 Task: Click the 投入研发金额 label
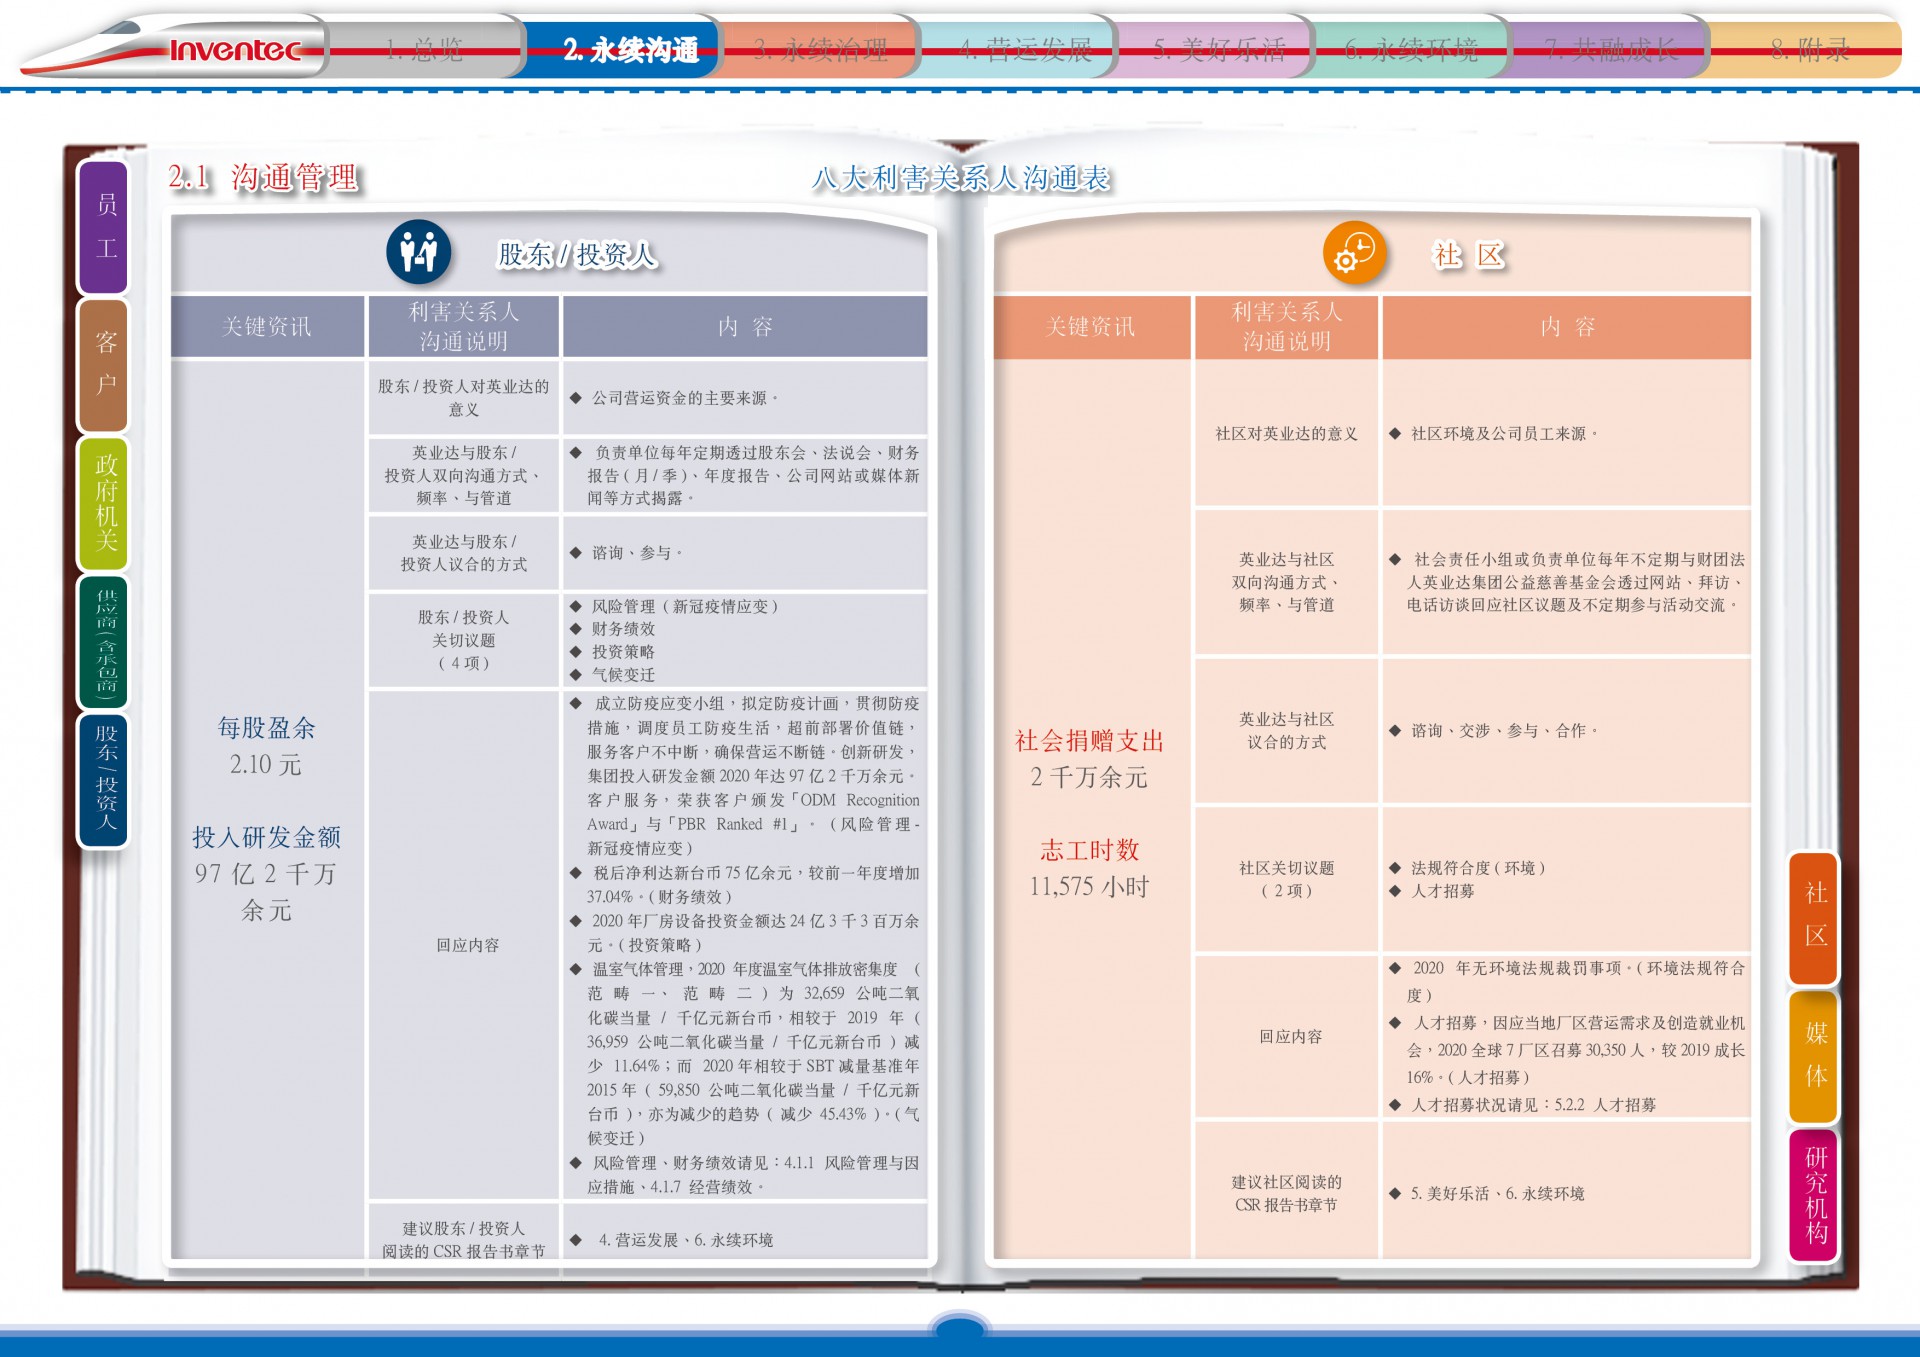pos(266,837)
